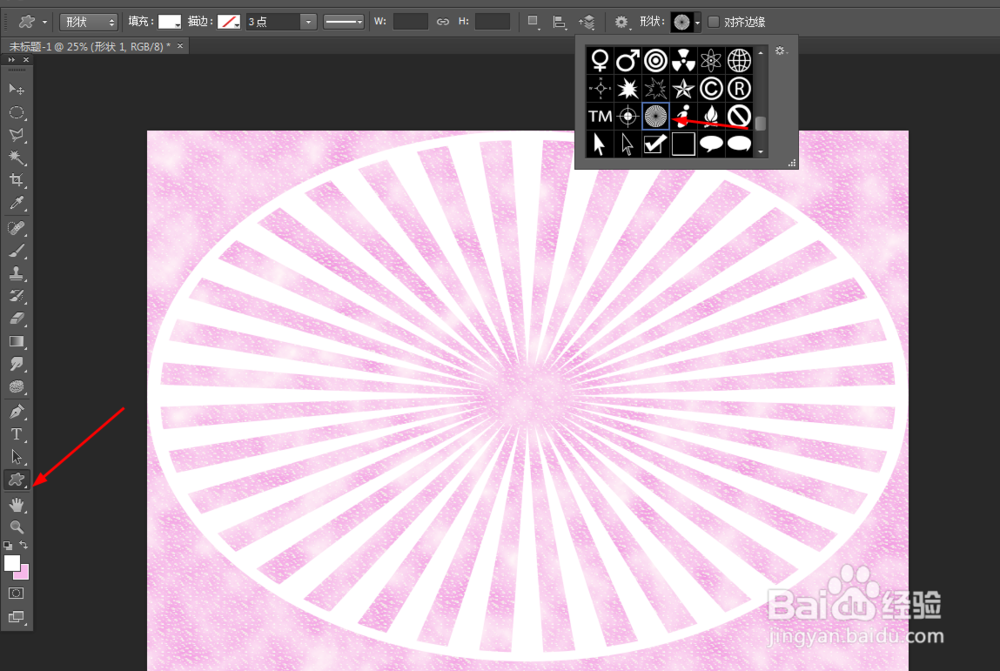Open the fill color swatch
The height and width of the screenshot is (671, 1000).
click(170, 22)
